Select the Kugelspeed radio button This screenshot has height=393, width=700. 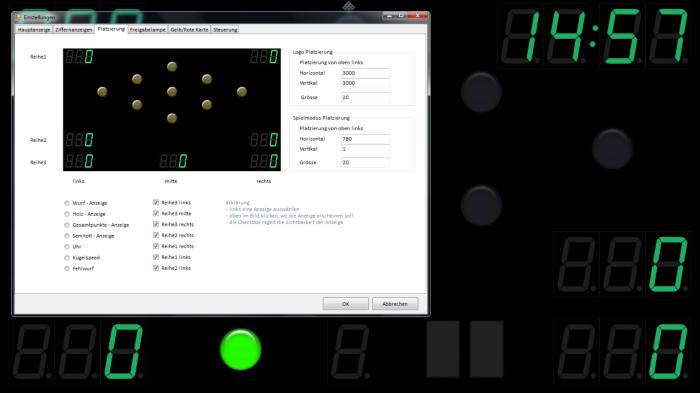click(x=67, y=258)
